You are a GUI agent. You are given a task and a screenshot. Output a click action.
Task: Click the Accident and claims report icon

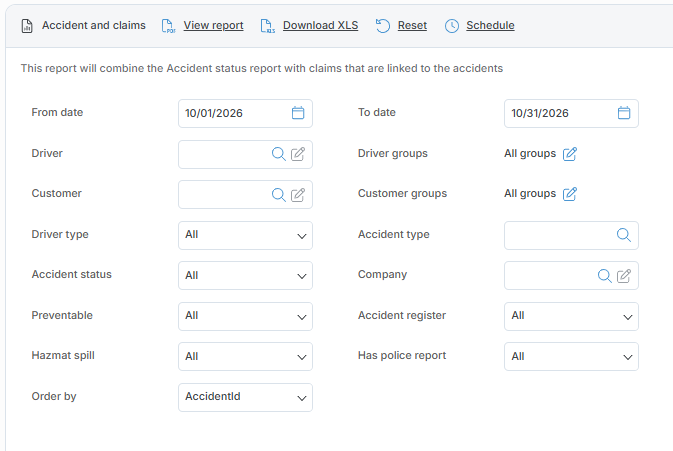(27, 26)
